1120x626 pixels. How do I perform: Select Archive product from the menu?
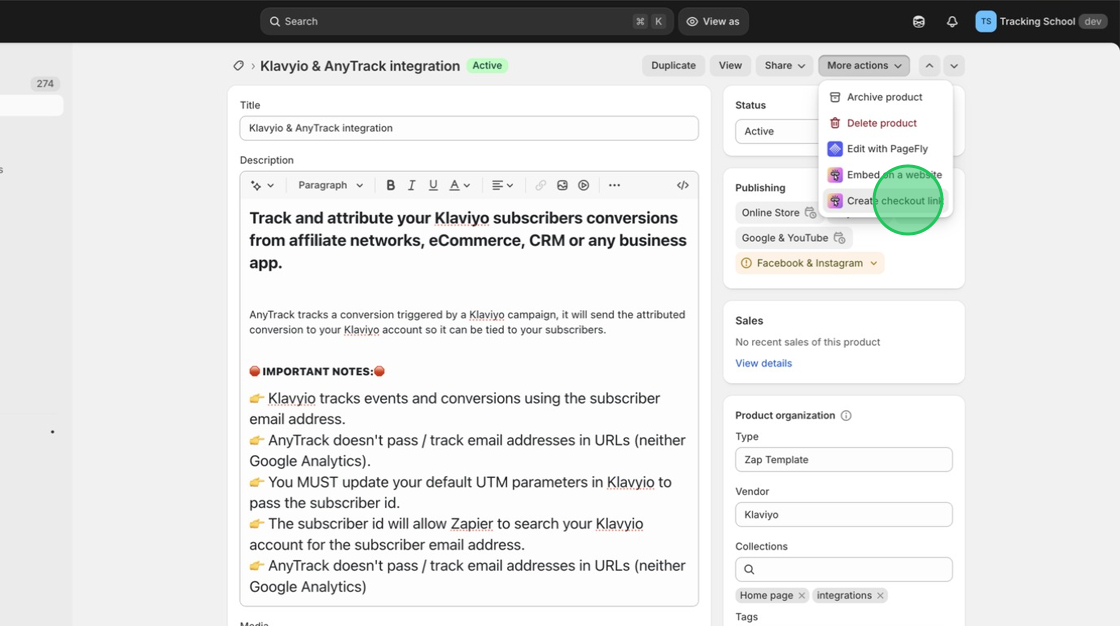tap(884, 97)
